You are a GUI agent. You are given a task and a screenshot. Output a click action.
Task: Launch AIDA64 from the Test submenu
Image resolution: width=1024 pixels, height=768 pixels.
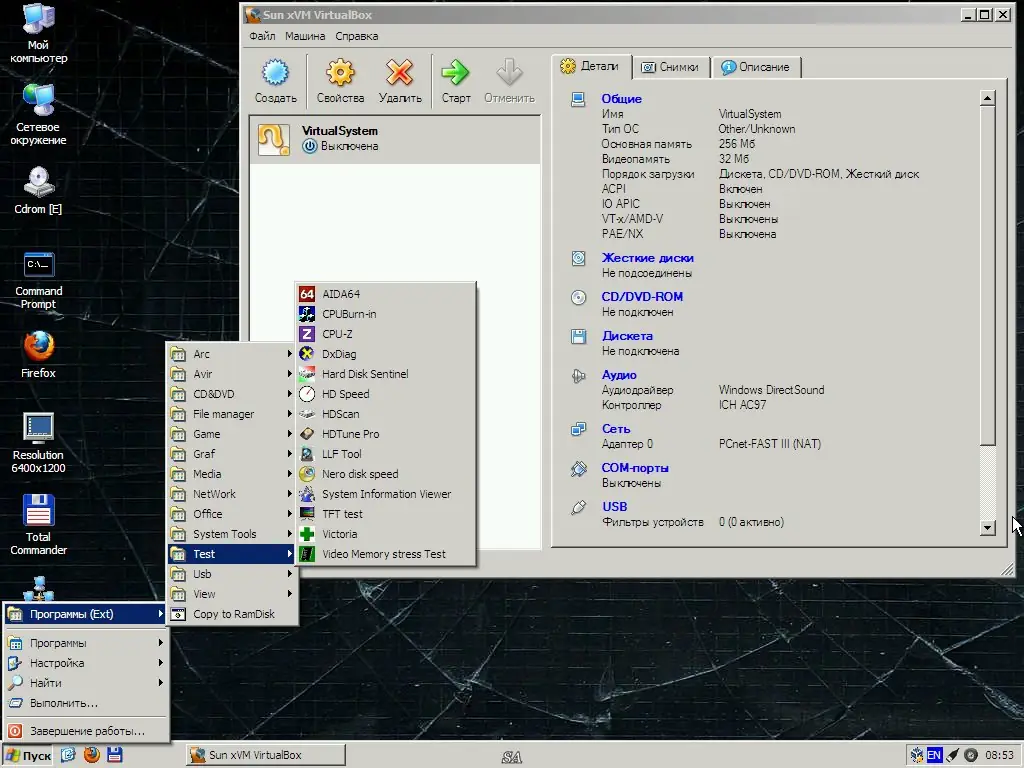[x=341, y=294]
